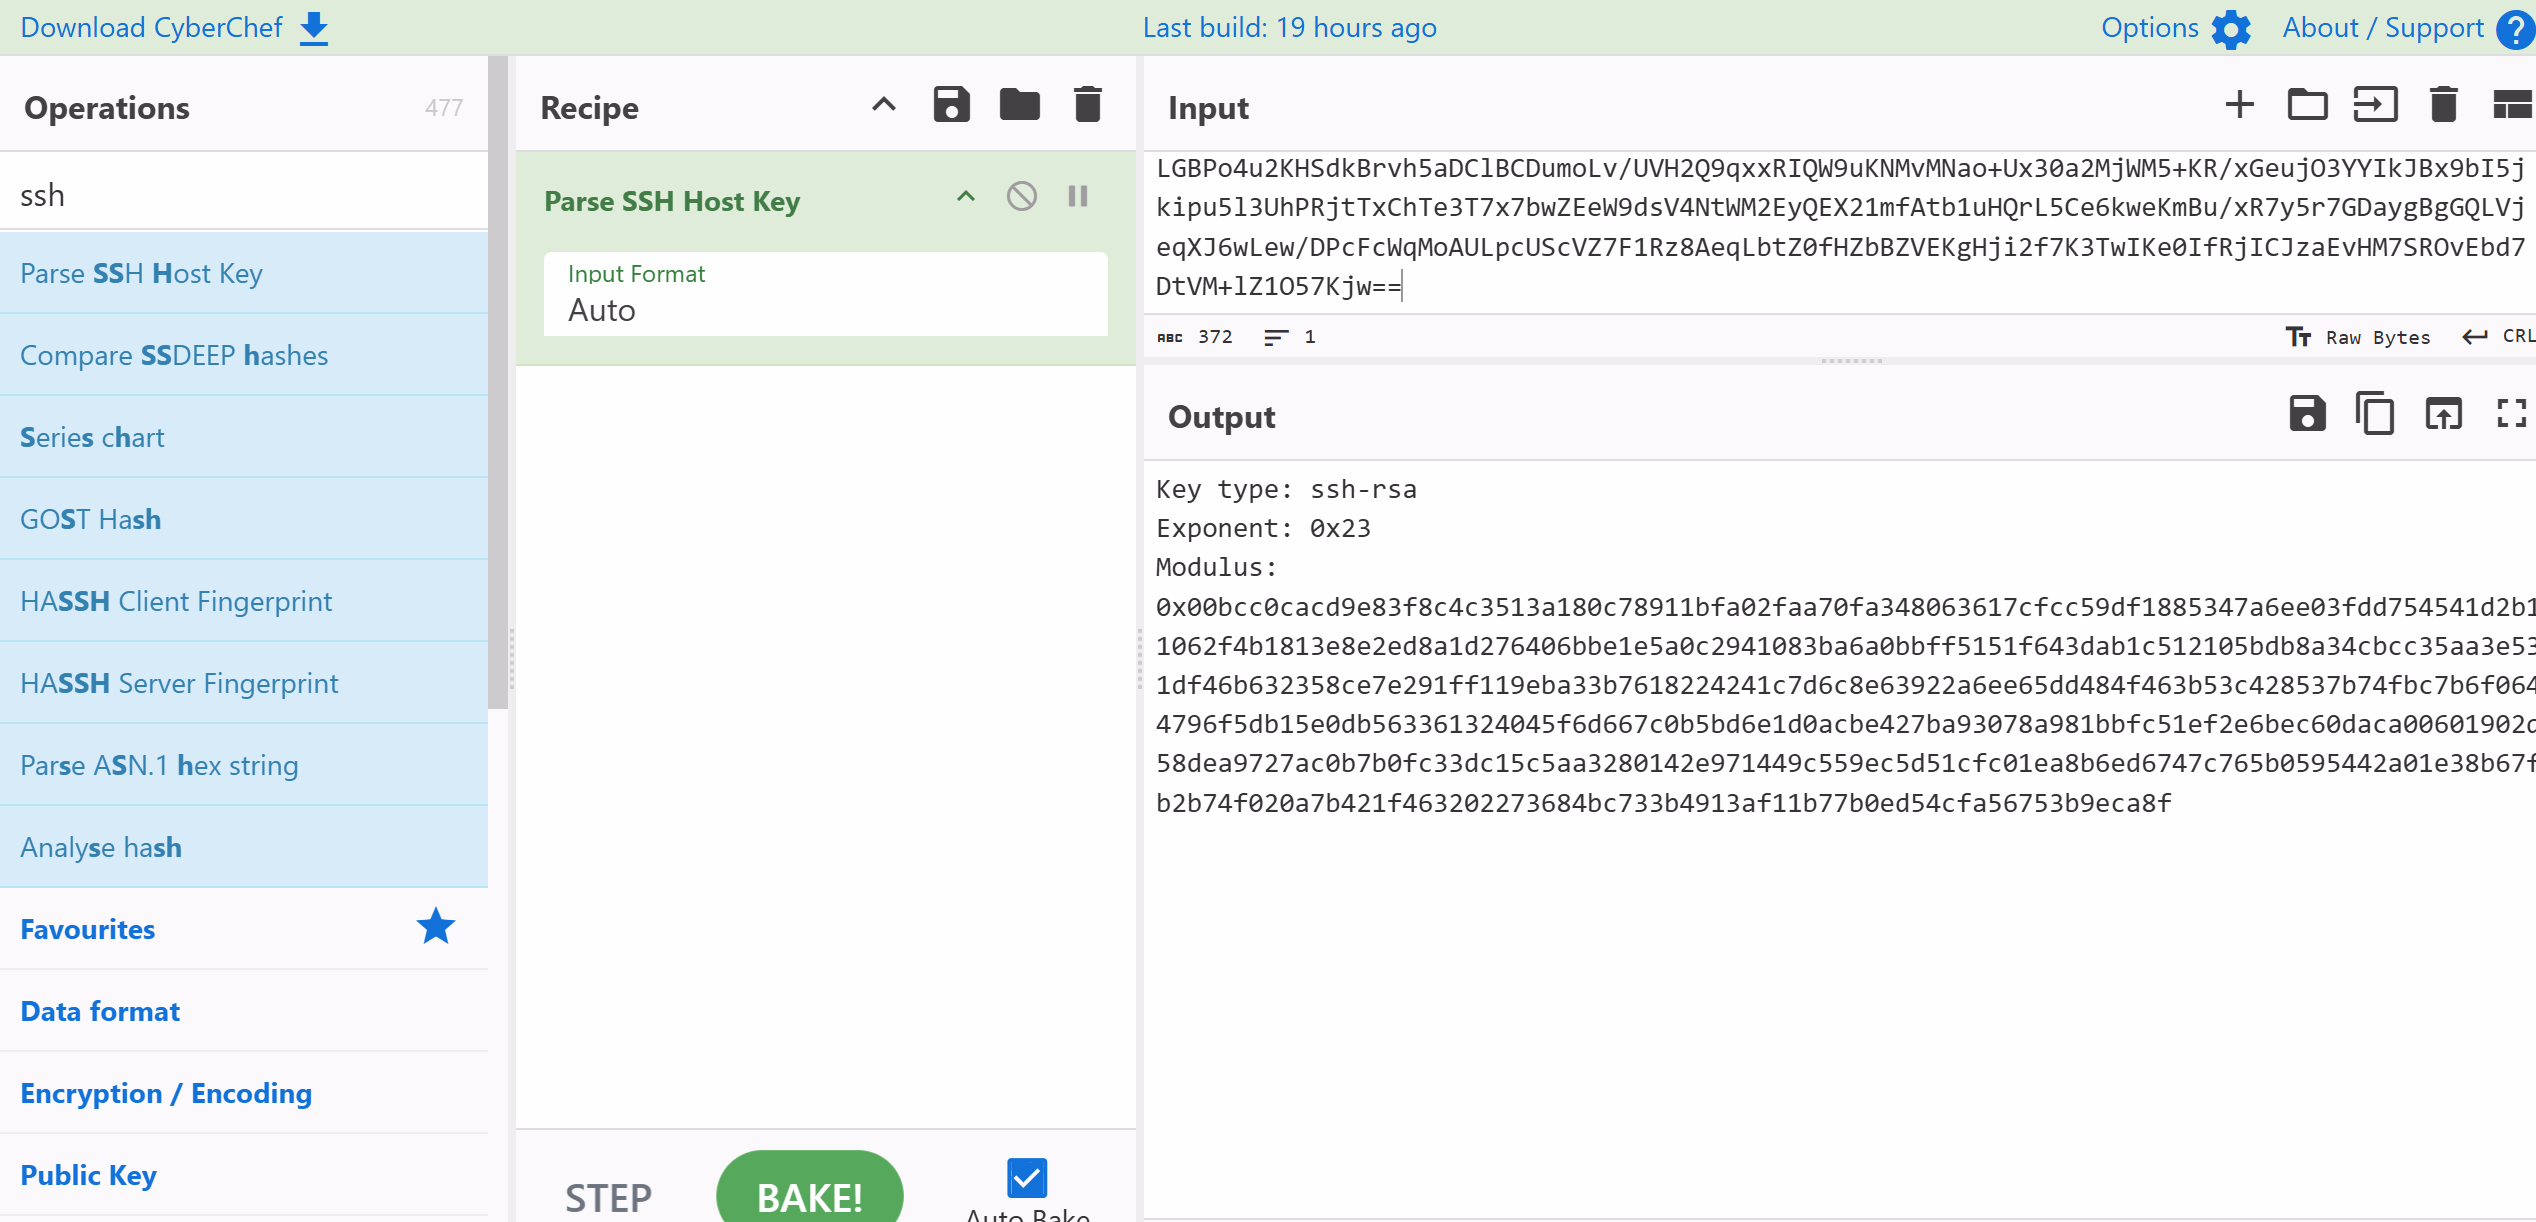Clear the recipe with the trash icon
Screen dimensions: 2536x1222
(x=1087, y=105)
